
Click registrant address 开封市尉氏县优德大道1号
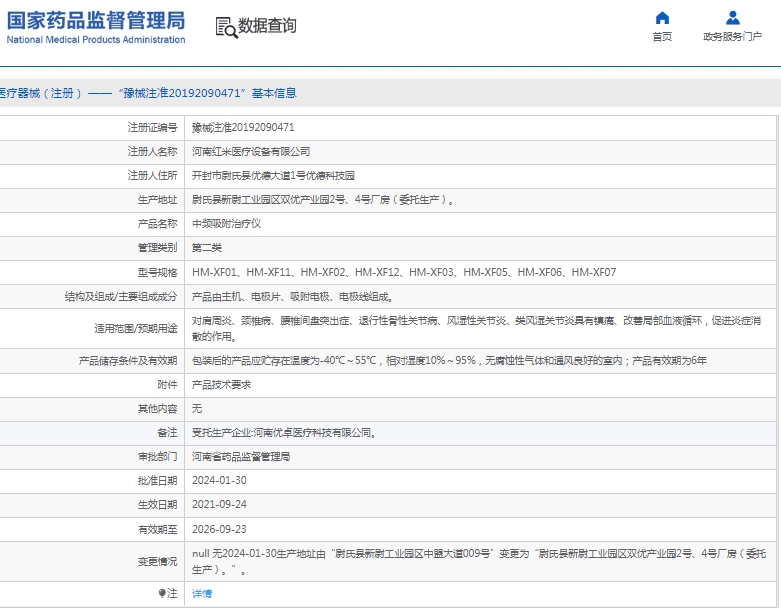[273, 175]
